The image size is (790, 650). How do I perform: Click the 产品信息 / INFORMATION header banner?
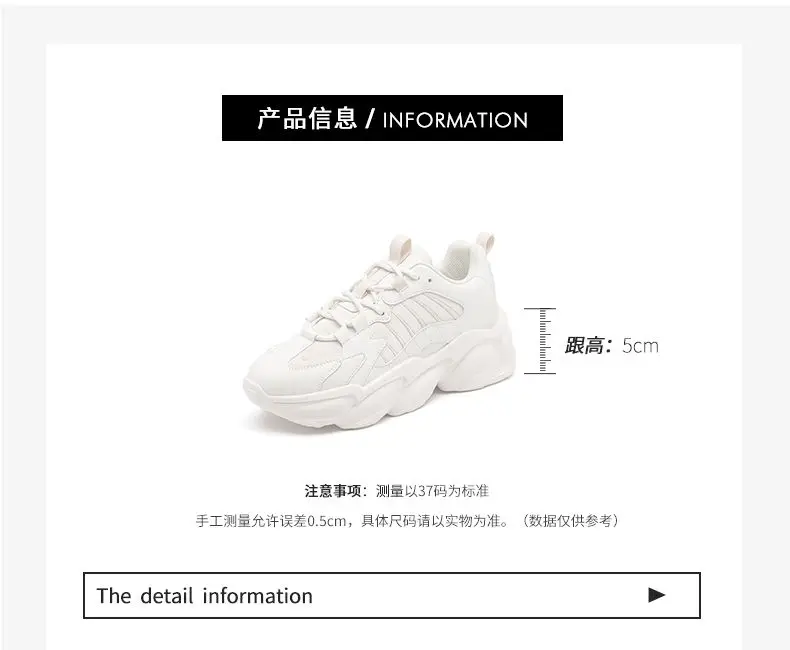392,118
